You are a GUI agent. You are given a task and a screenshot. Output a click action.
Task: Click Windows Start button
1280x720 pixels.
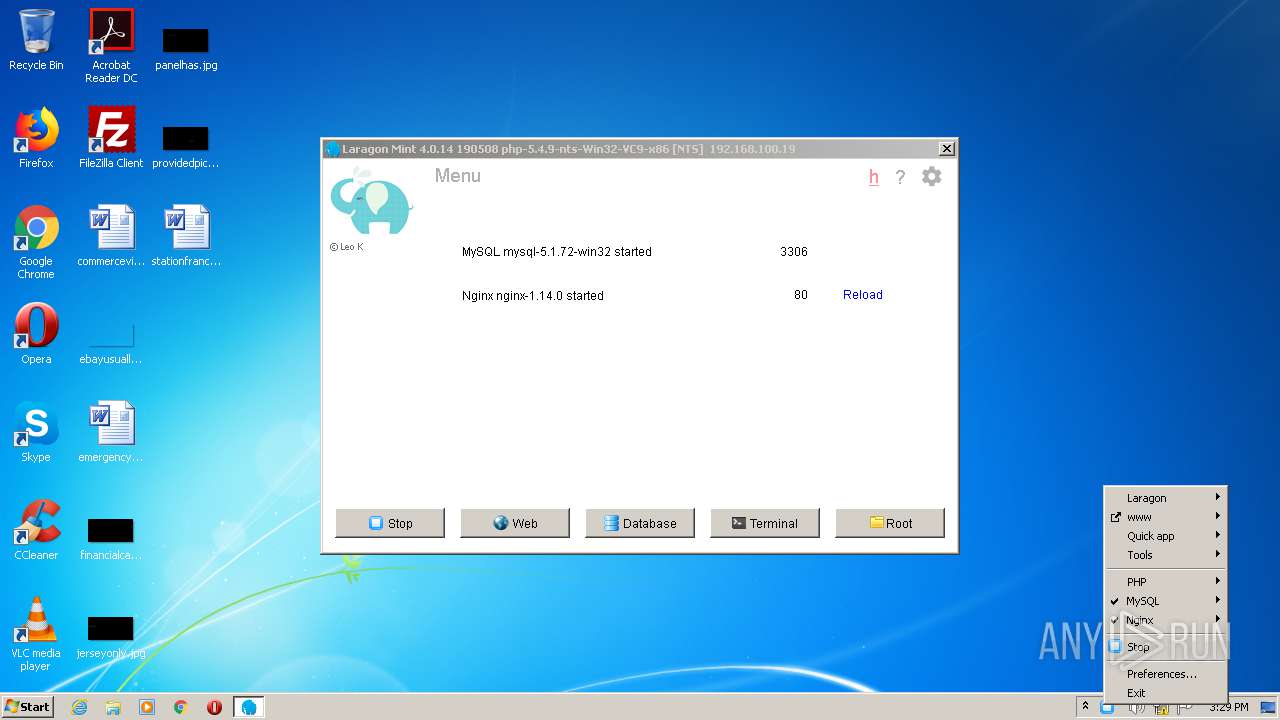[27, 707]
